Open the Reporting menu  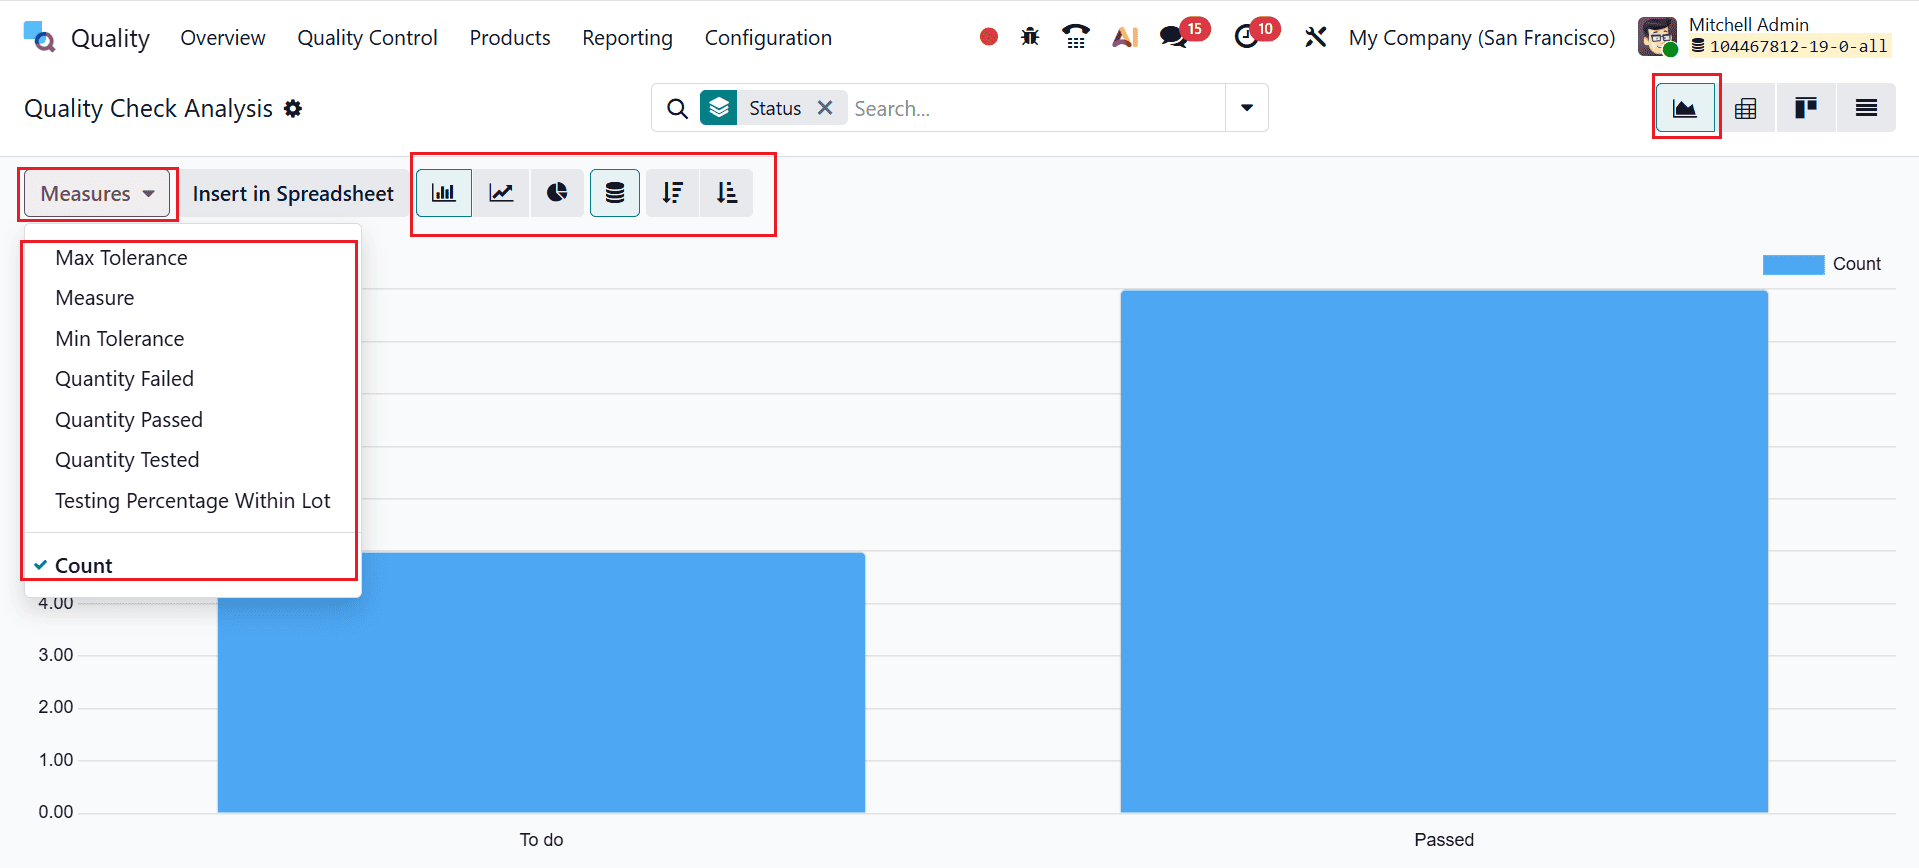(x=627, y=38)
